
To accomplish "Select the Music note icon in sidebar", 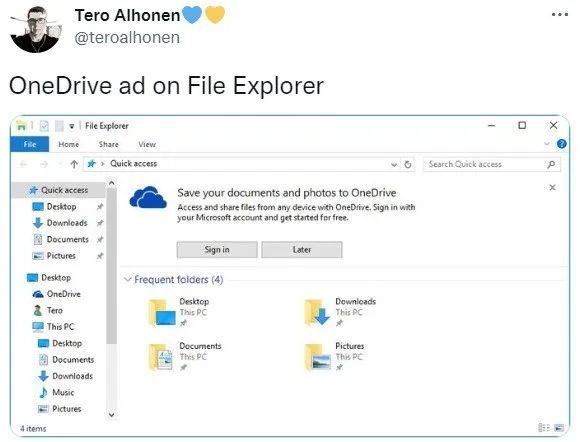I will pos(44,393).
